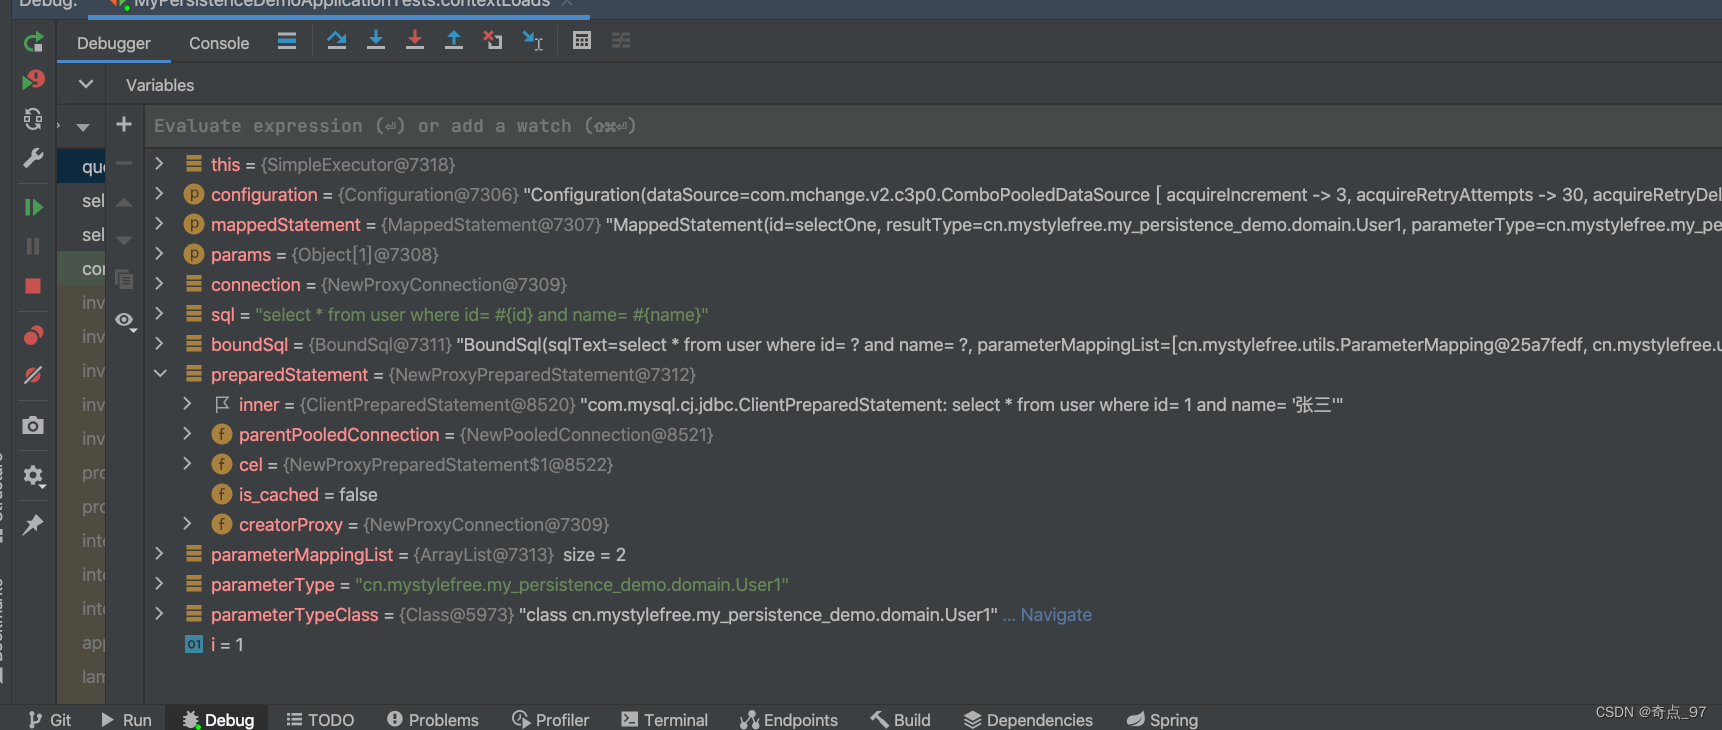The width and height of the screenshot is (1722, 730).
Task: Click the Drop Frame icon
Action: tap(493, 41)
